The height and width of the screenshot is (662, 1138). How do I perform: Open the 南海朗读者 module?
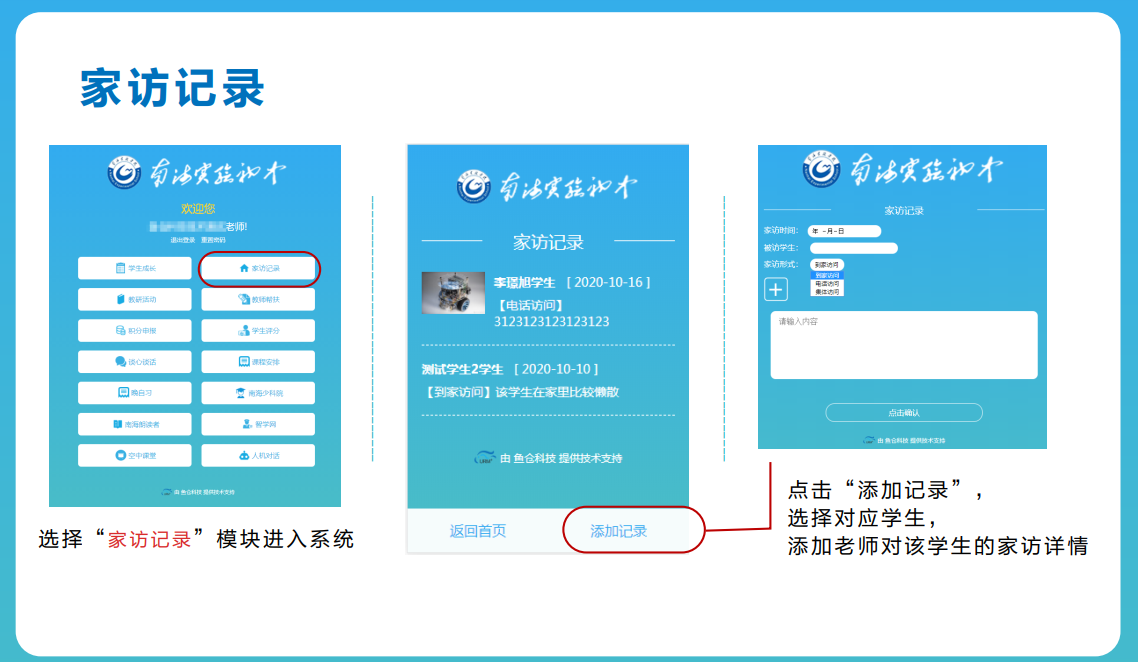pyautogui.click(x=134, y=424)
